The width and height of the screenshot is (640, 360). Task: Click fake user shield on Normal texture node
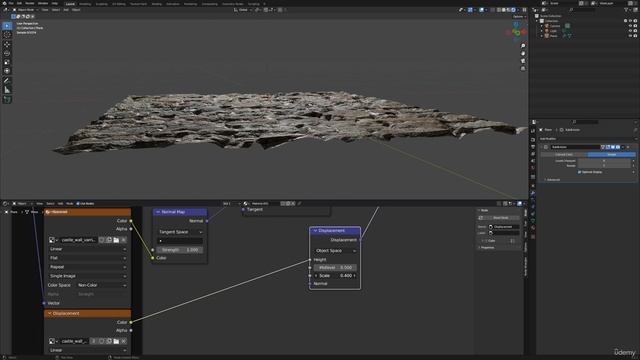point(102,240)
